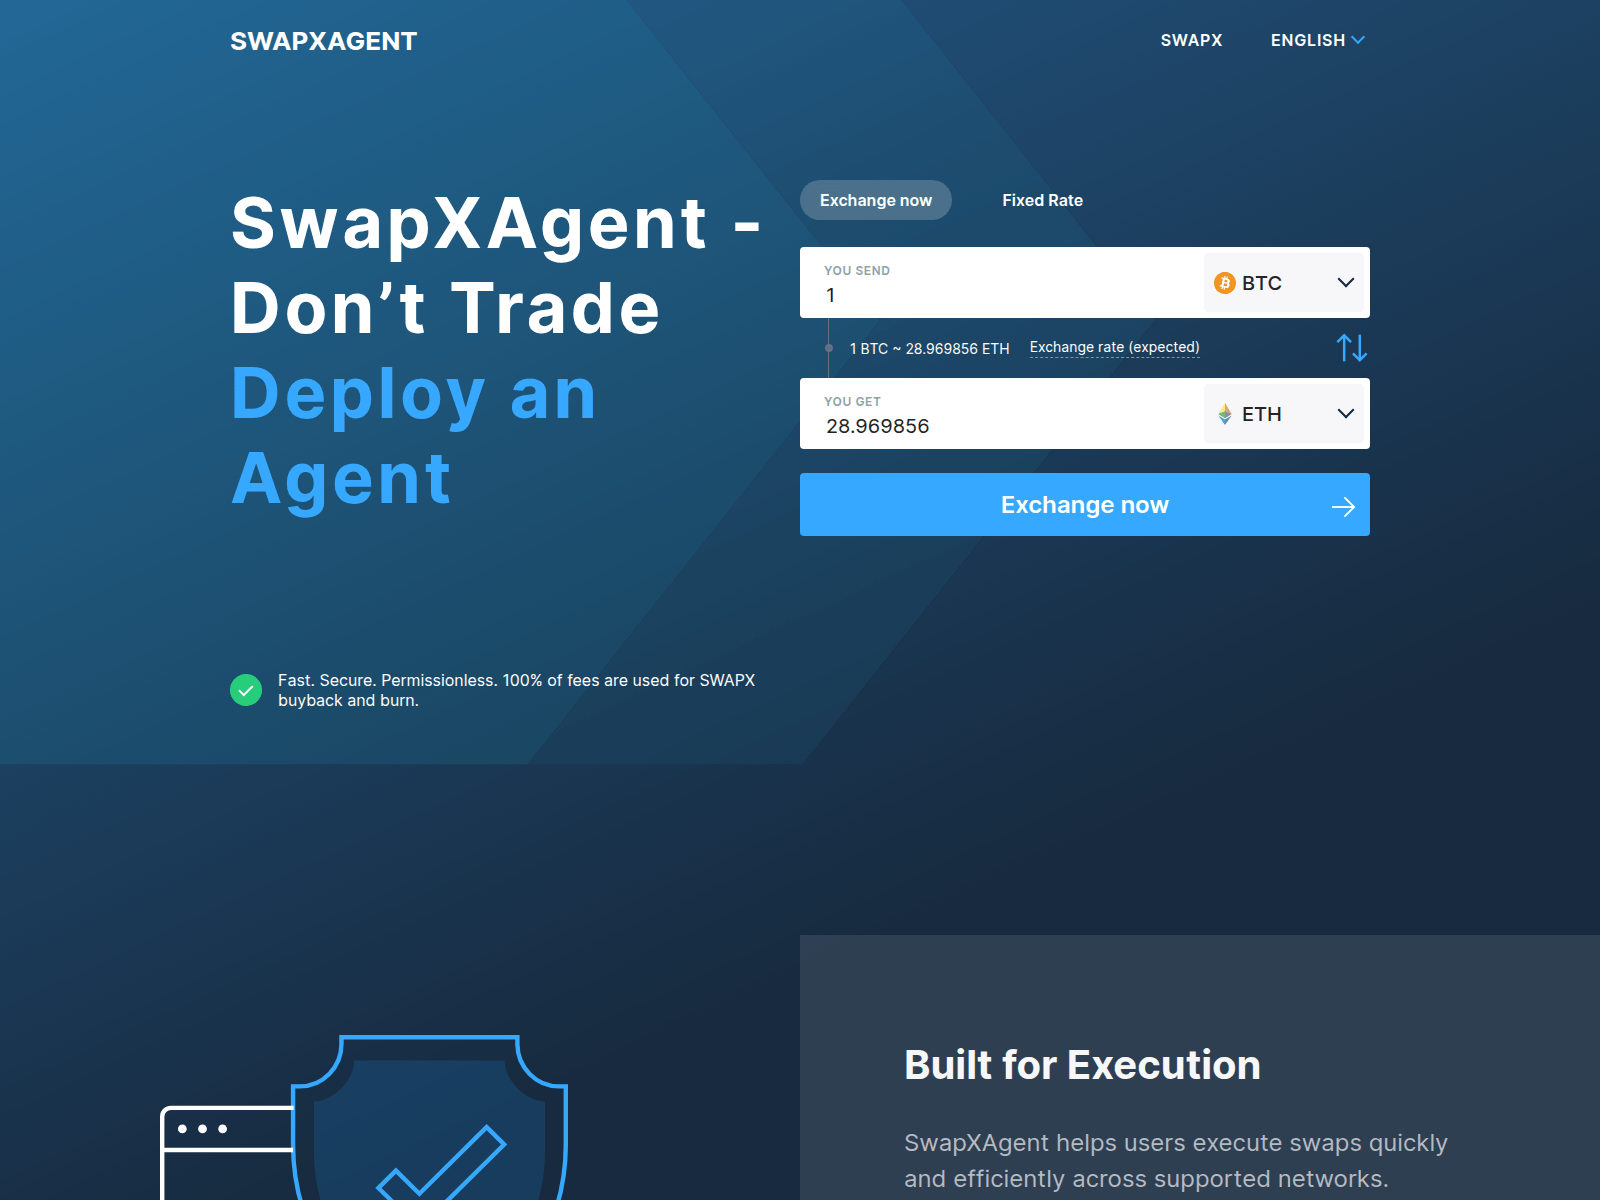Screen dimensions: 1600x1200
Task: Open the ETH currency selector
Action: click(1286, 414)
